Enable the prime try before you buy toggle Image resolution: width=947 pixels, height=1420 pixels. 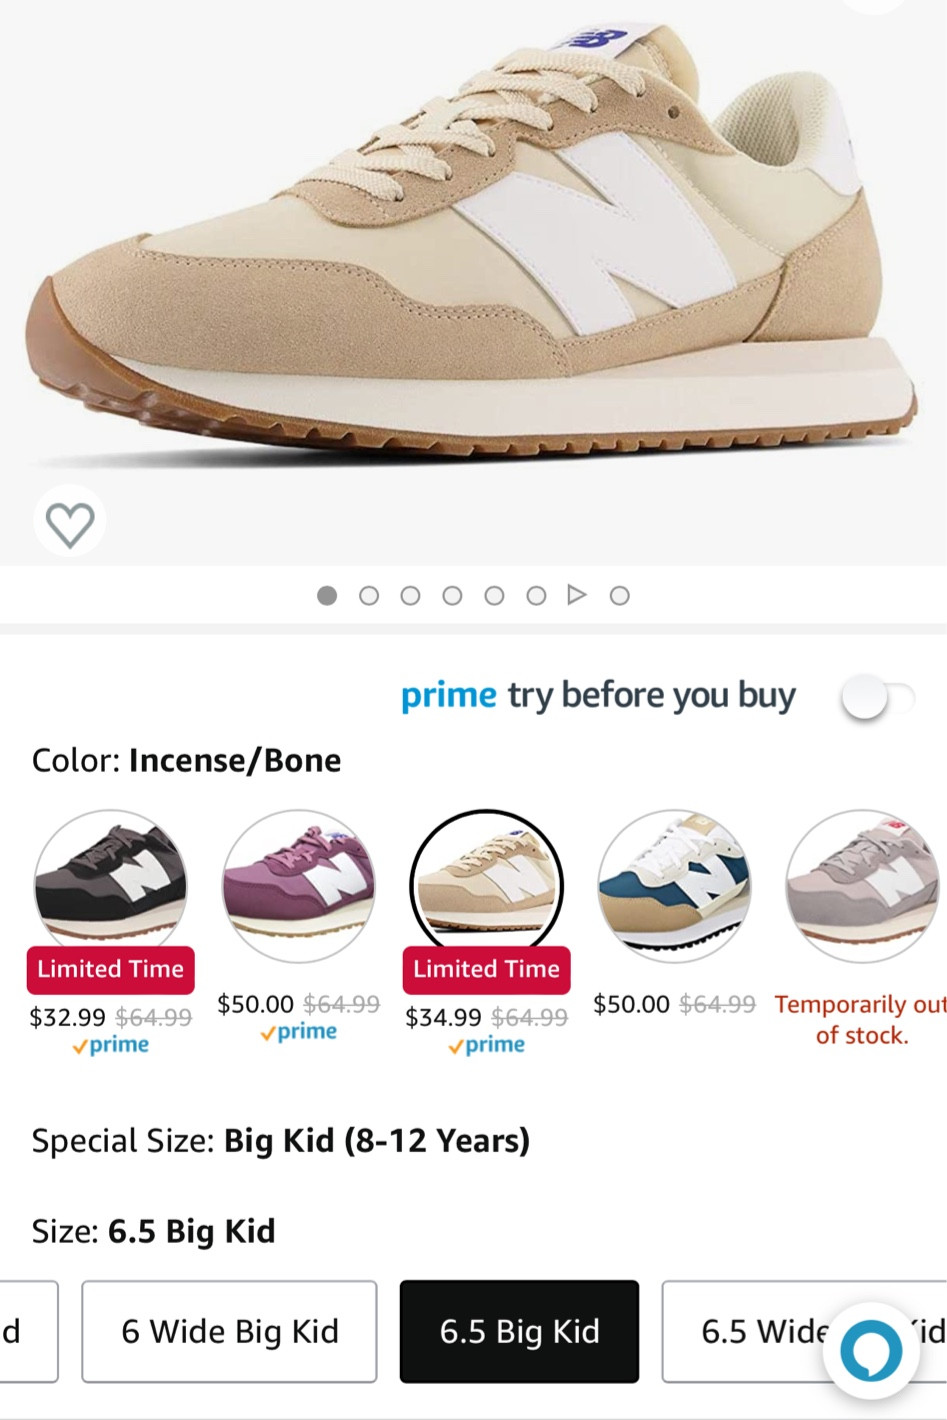tap(877, 697)
